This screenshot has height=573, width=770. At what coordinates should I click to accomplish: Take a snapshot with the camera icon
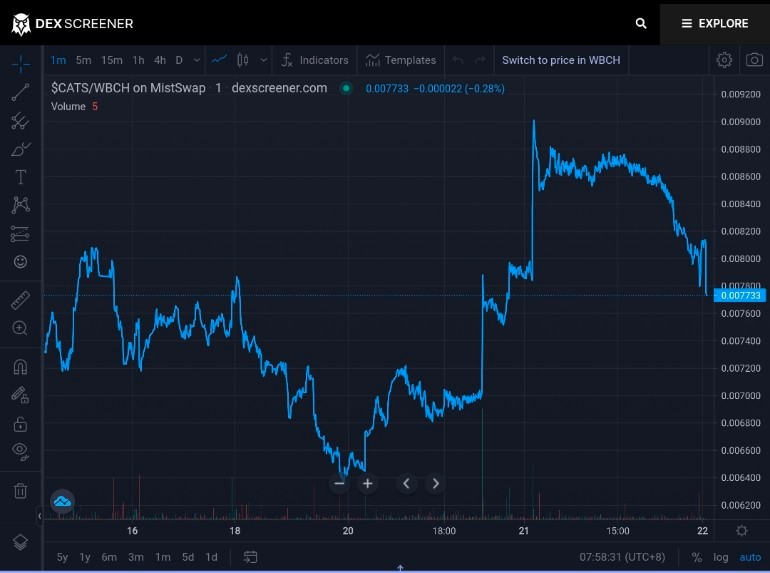pyautogui.click(x=754, y=60)
